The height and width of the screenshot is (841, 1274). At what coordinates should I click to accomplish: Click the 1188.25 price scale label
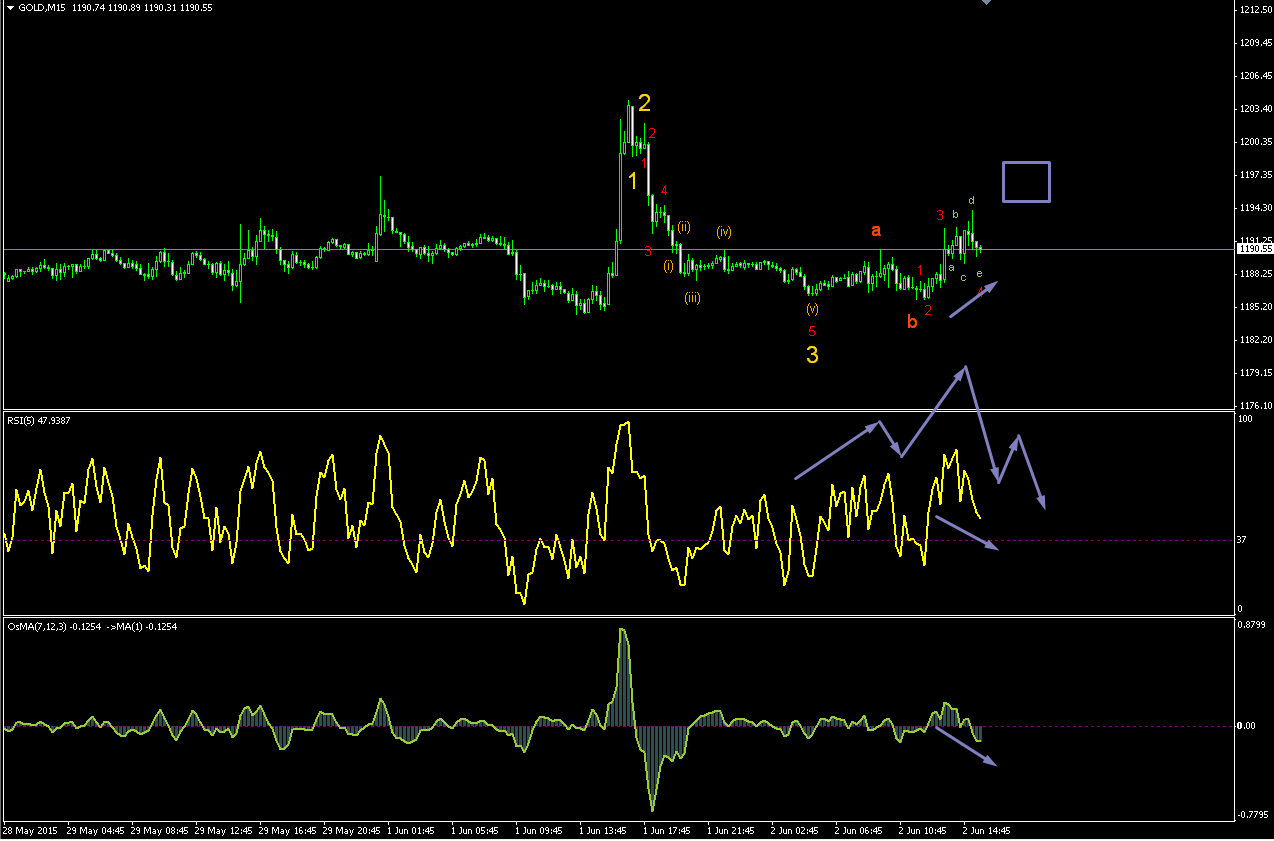(1254, 274)
